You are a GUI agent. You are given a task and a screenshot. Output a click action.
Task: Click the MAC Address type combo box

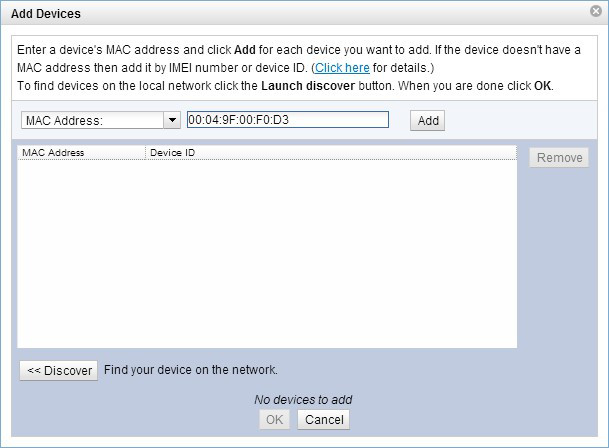click(91, 120)
